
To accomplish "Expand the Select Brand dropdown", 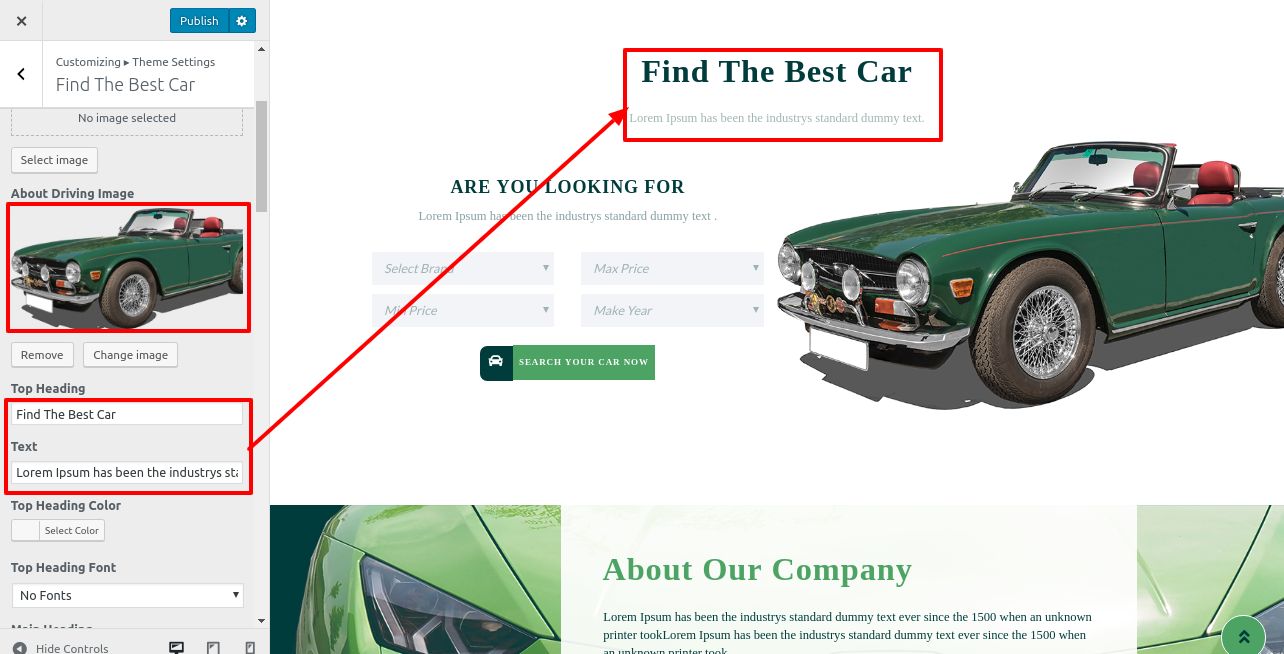I will point(463,268).
